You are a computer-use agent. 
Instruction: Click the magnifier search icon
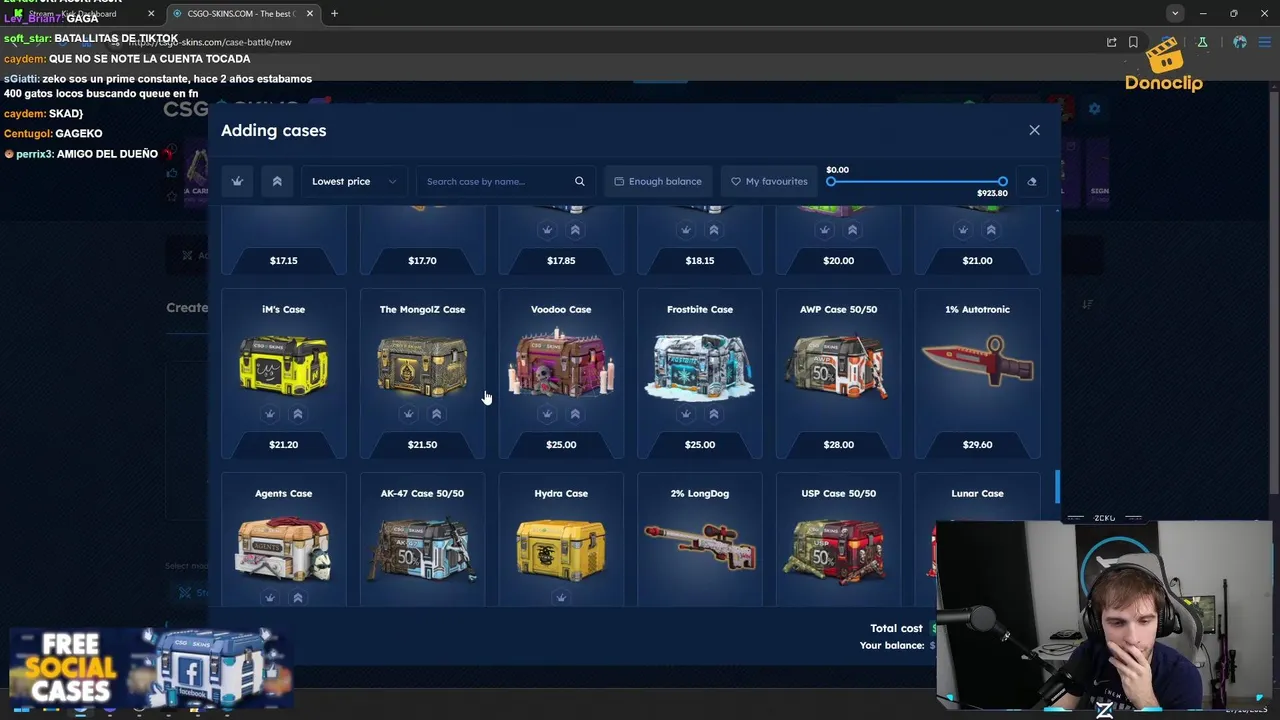(x=579, y=181)
